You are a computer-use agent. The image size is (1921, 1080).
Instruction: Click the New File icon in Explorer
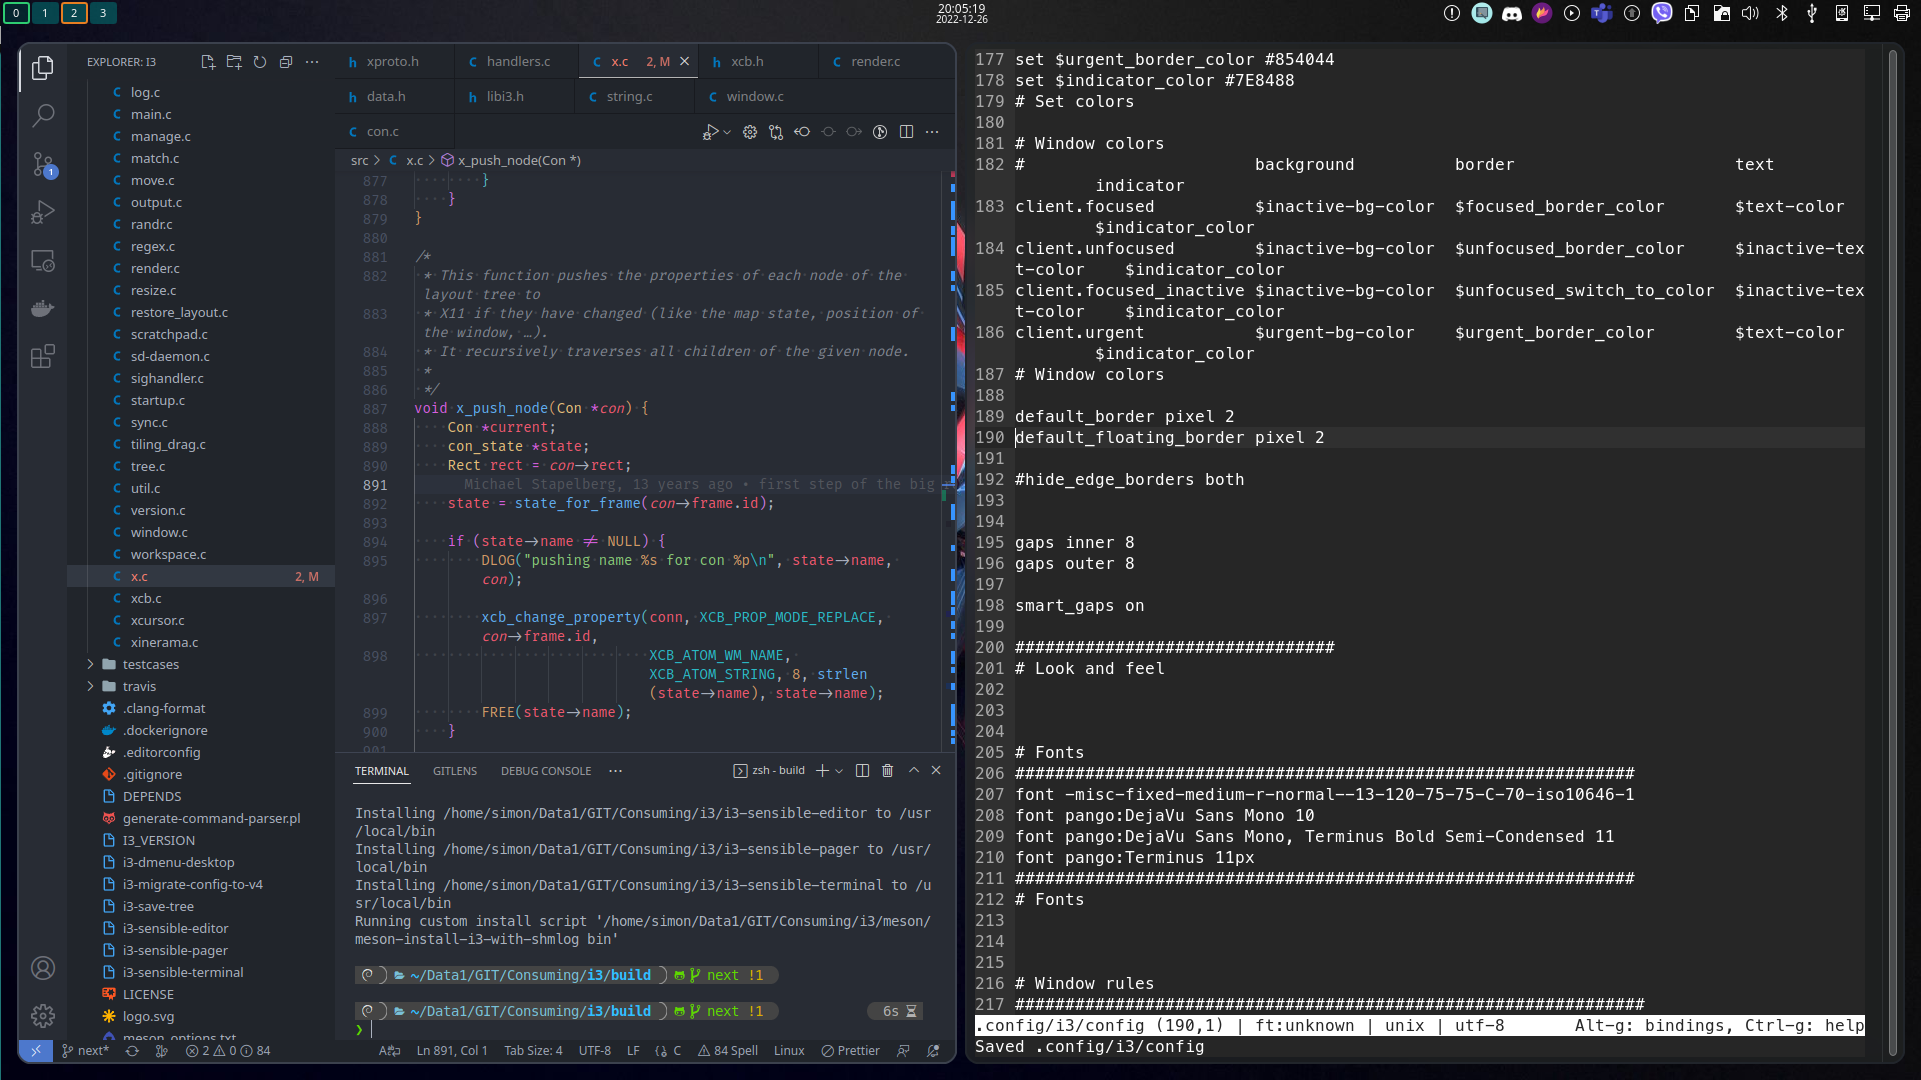[x=208, y=62]
